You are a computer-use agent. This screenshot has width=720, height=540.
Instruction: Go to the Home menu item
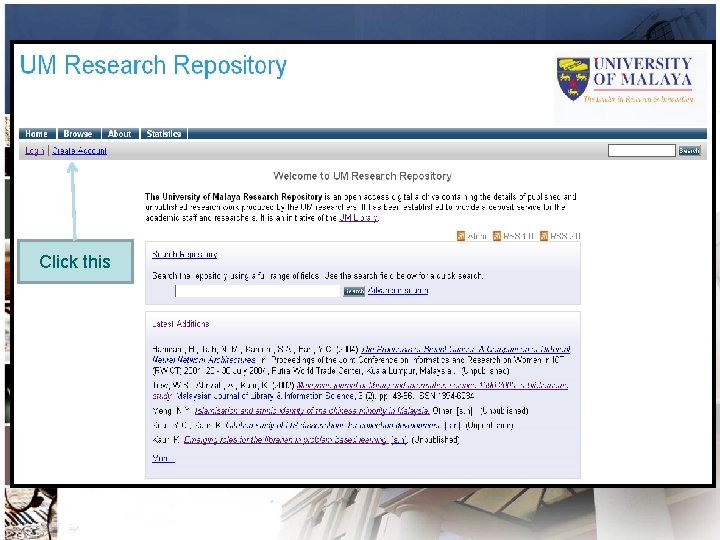(x=36, y=134)
